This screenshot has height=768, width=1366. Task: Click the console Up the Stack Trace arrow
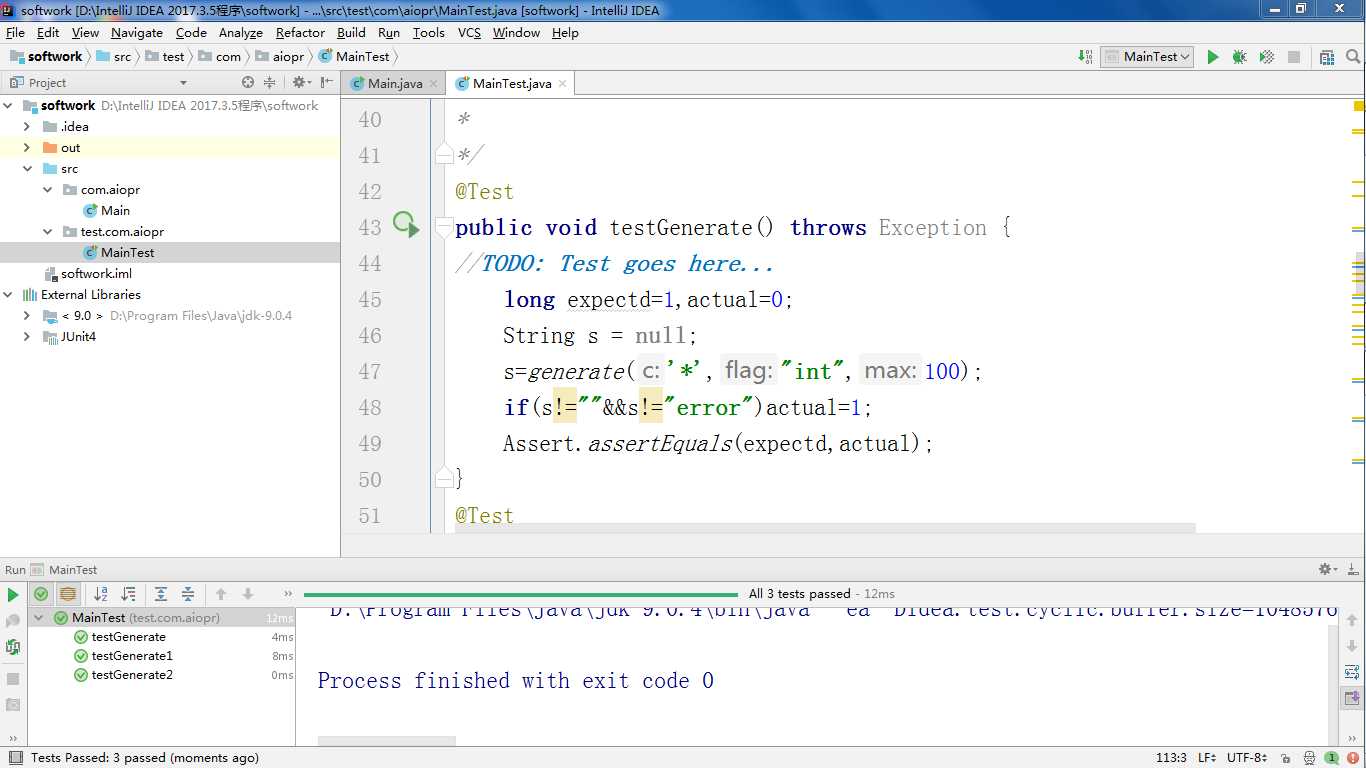pyautogui.click(x=1352, y=620)
